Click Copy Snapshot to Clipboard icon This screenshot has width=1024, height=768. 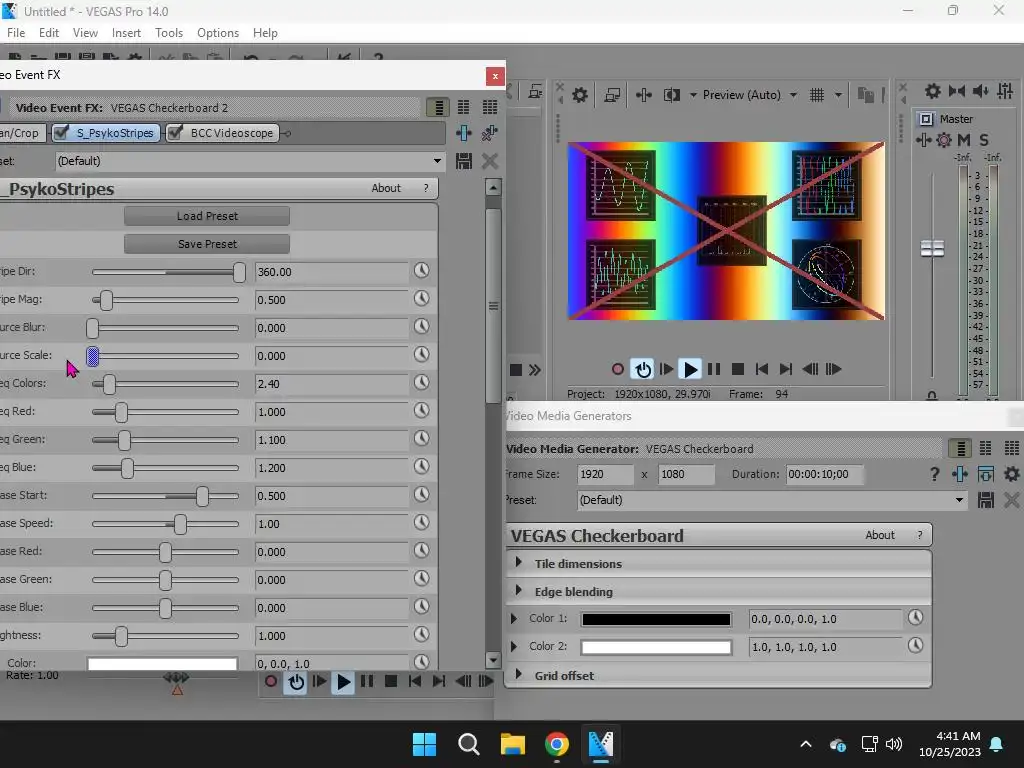pos(865,95)
